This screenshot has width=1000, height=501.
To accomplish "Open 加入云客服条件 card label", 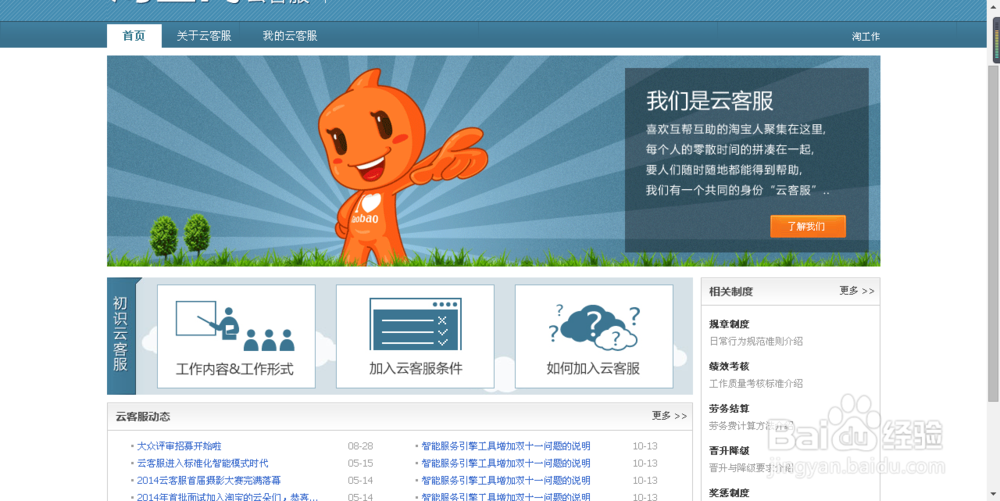I will (415, 368).
